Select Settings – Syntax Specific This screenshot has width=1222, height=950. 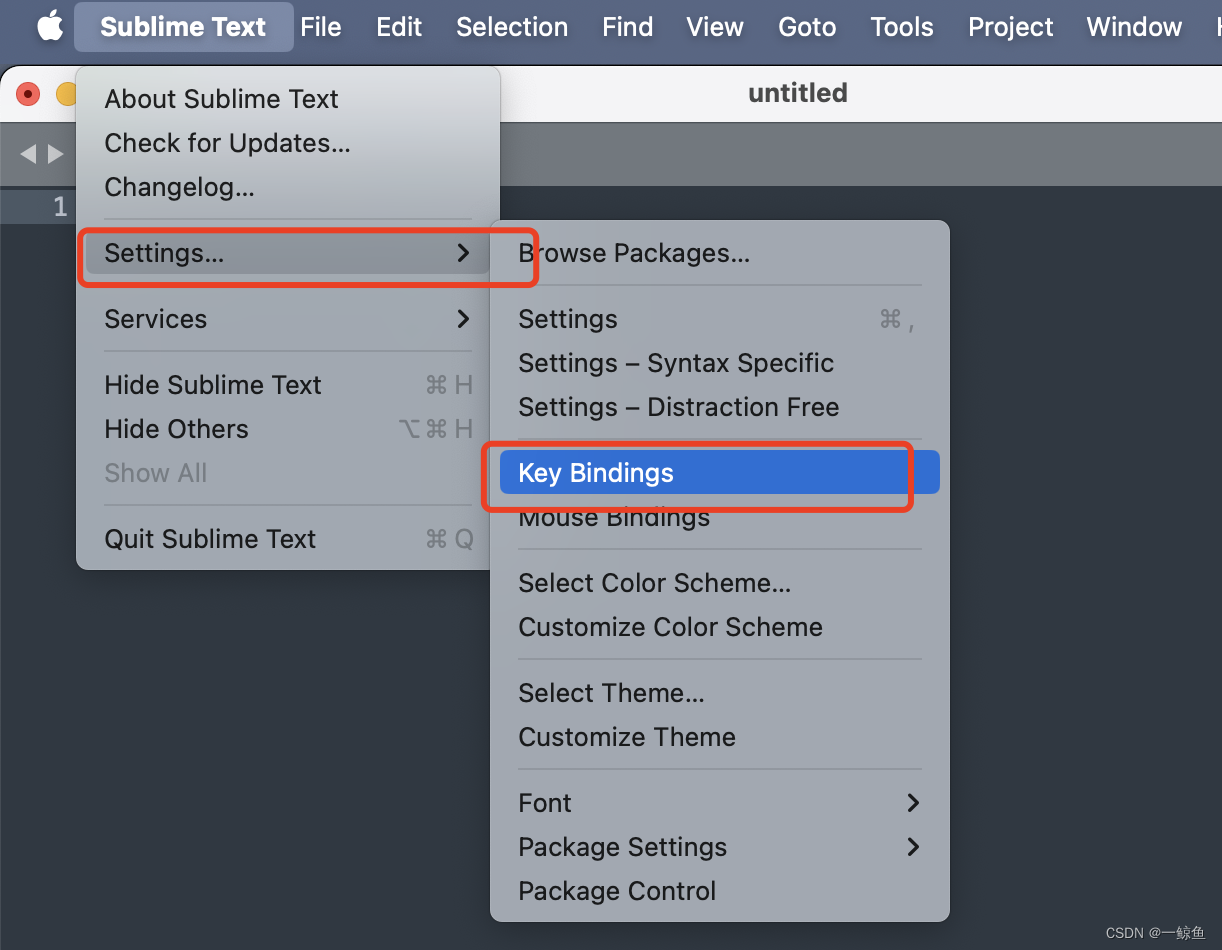coord(719,363)
